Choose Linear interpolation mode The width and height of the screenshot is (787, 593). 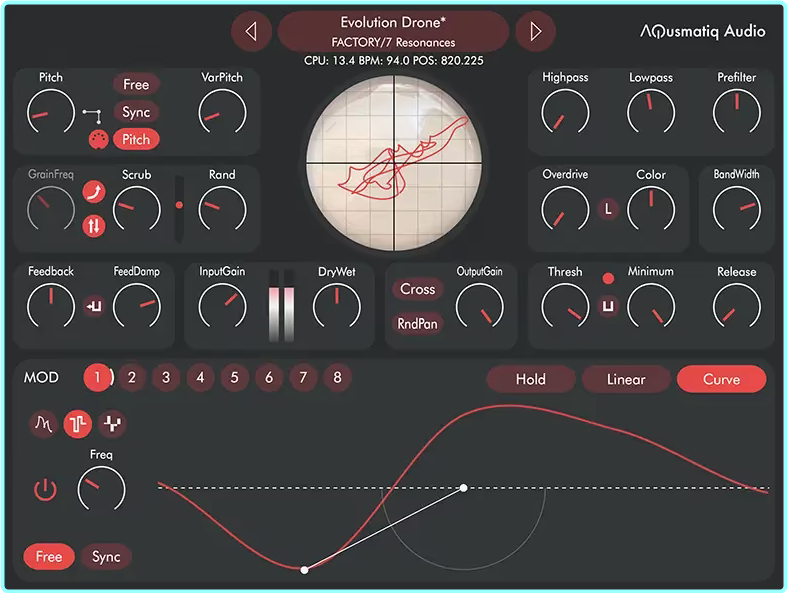[x=626, y=379]
